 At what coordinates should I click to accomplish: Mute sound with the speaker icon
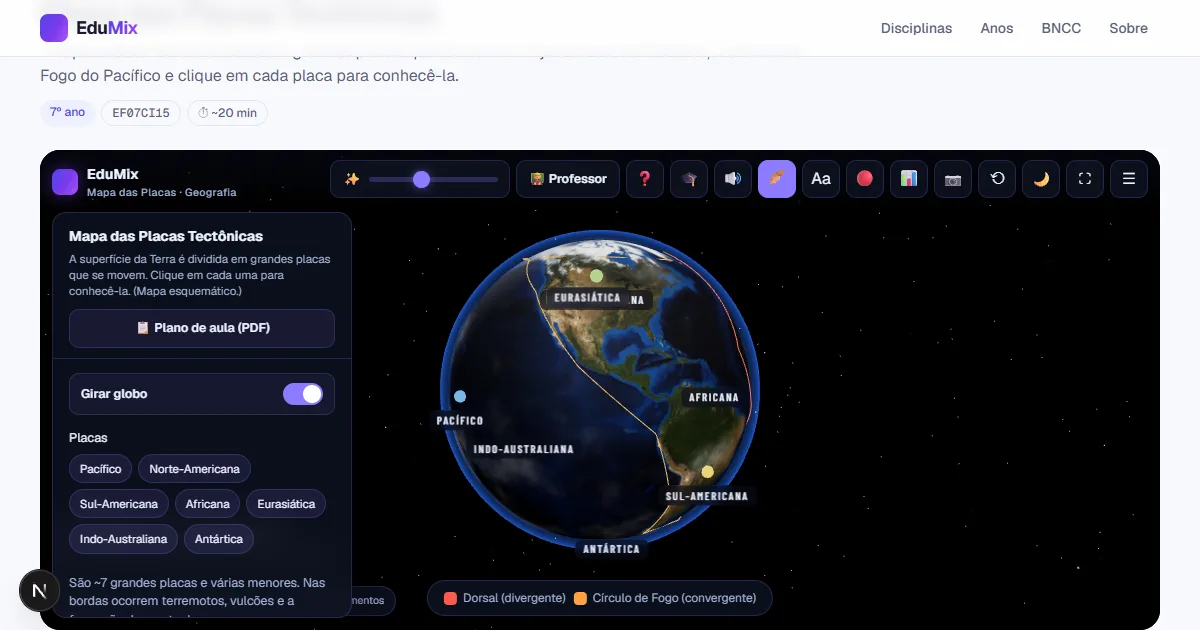coord(733,179)
